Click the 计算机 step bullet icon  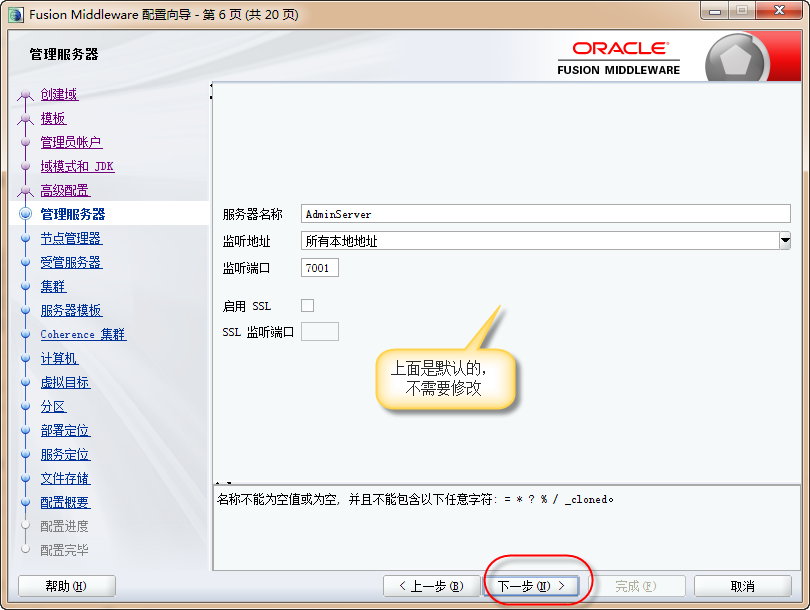click(25, 358)
